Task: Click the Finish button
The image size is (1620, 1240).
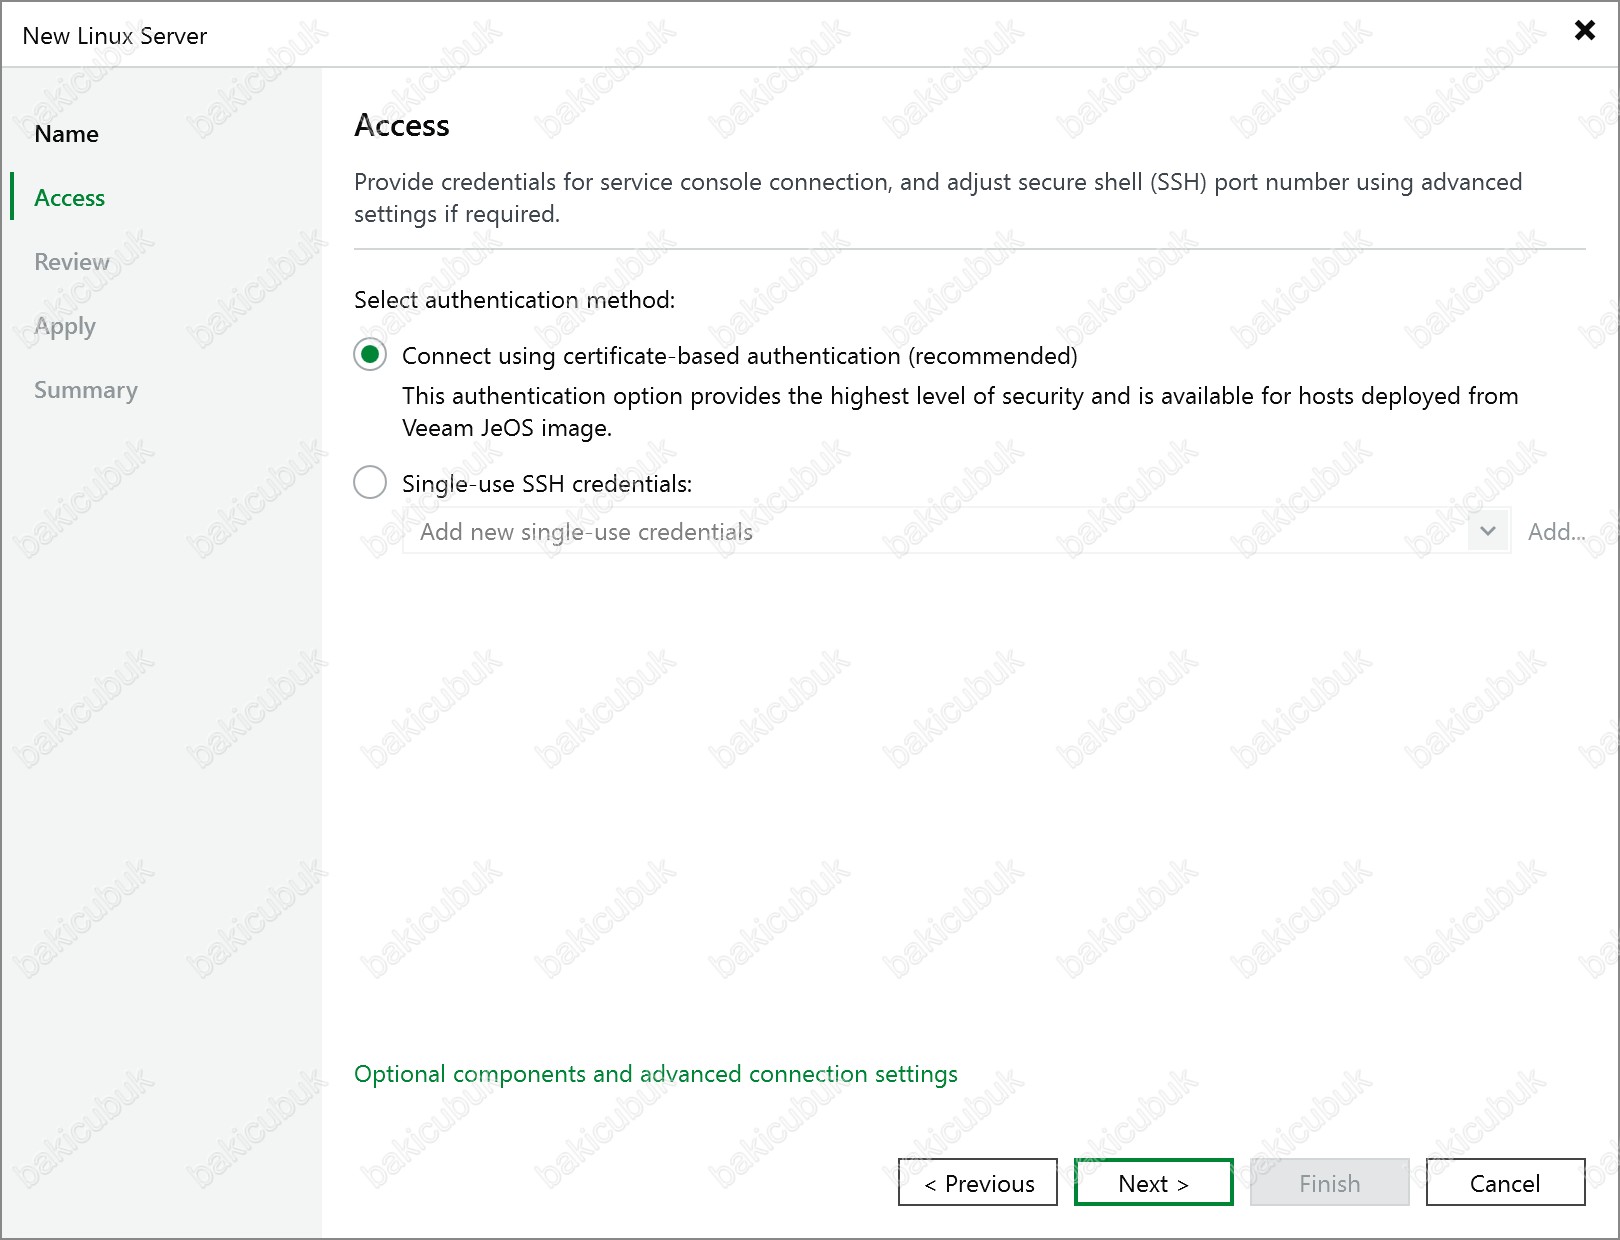Action: [x=1329, y=1183]
